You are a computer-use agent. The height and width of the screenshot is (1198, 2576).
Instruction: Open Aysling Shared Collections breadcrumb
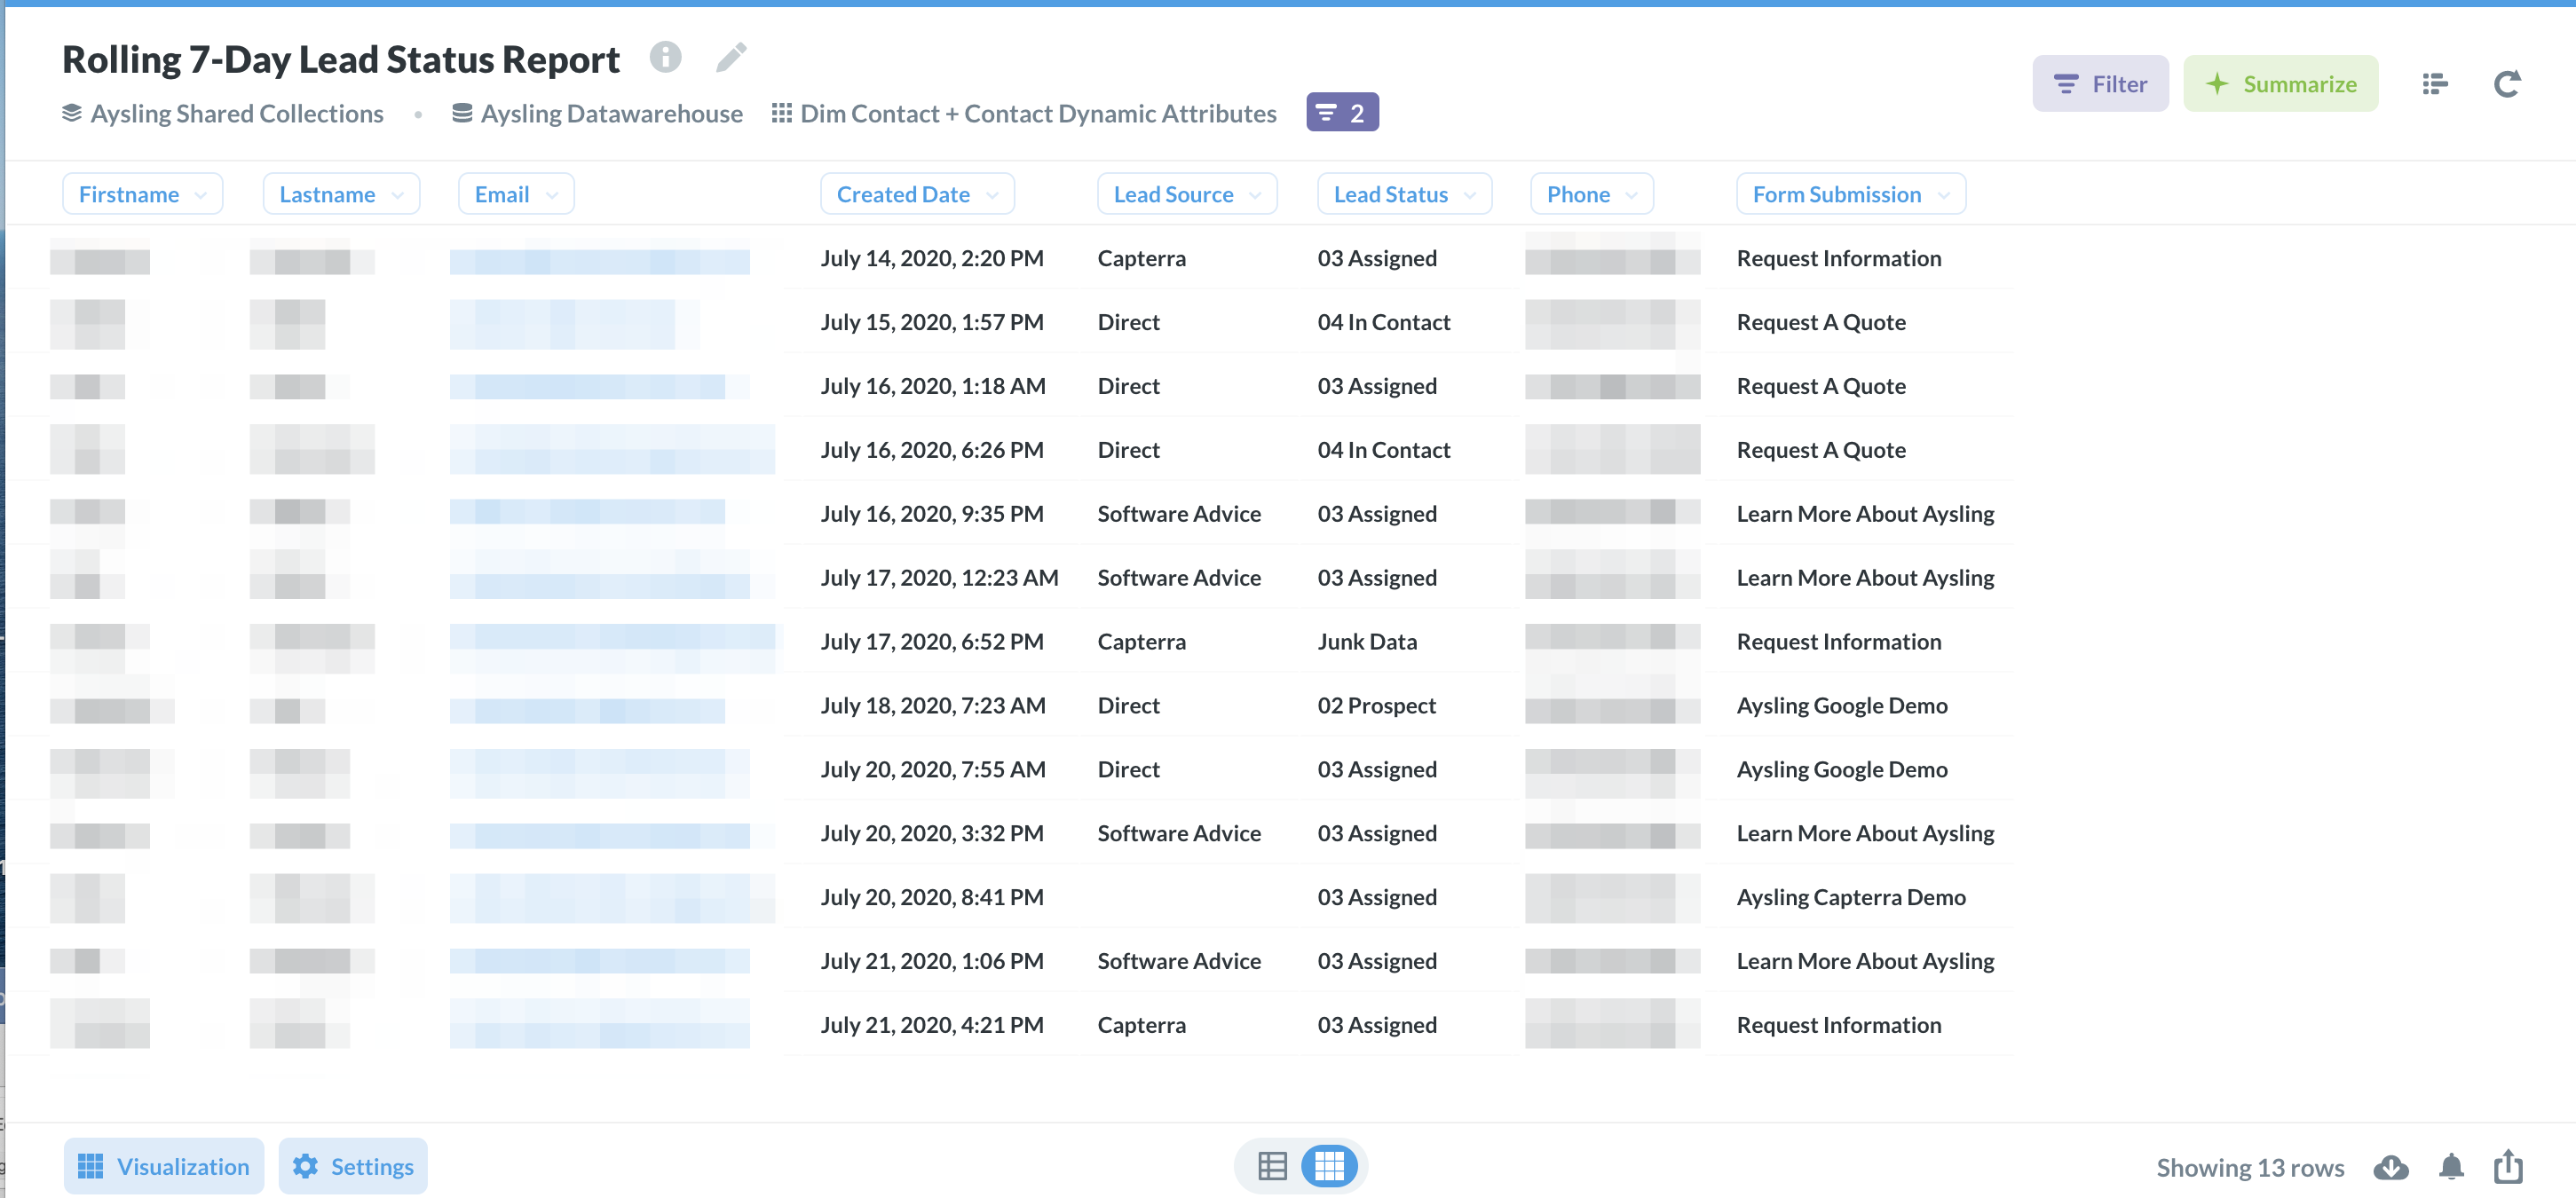[x=236, y=114]
